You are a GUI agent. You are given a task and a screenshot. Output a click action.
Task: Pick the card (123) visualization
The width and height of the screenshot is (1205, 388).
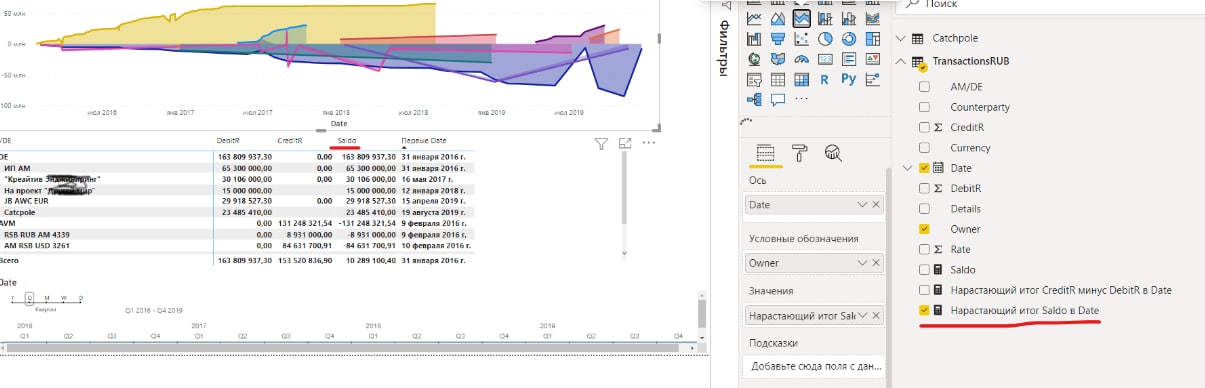(x=825, y=59)
